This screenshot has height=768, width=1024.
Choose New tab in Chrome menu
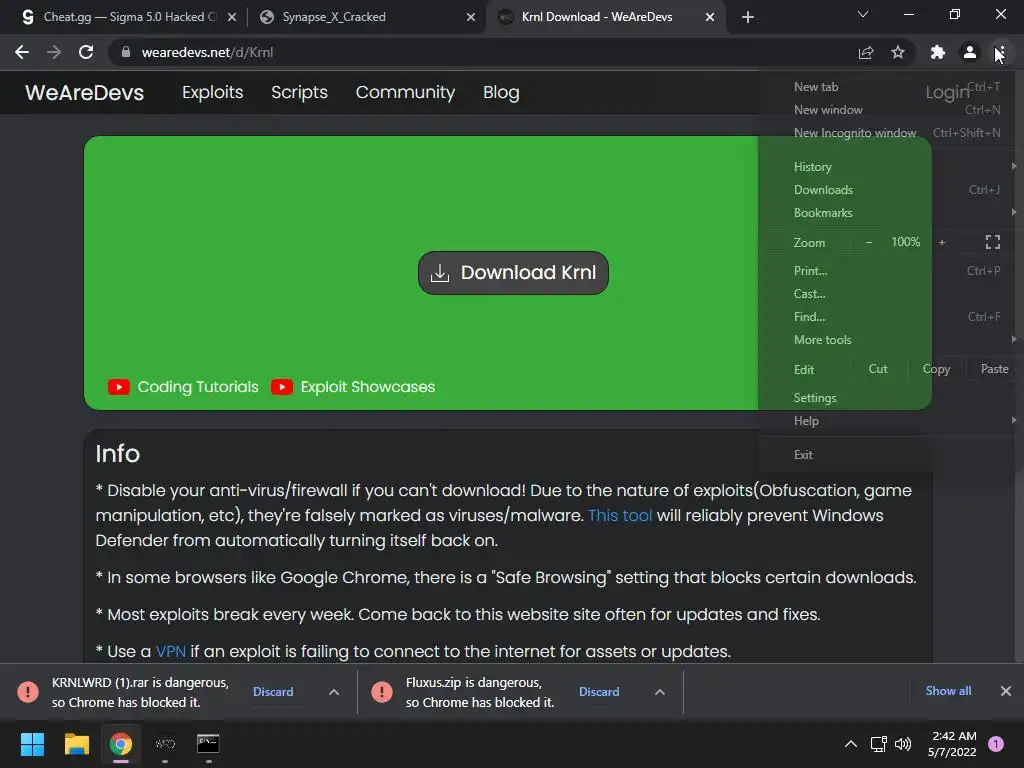coord(891,87)
